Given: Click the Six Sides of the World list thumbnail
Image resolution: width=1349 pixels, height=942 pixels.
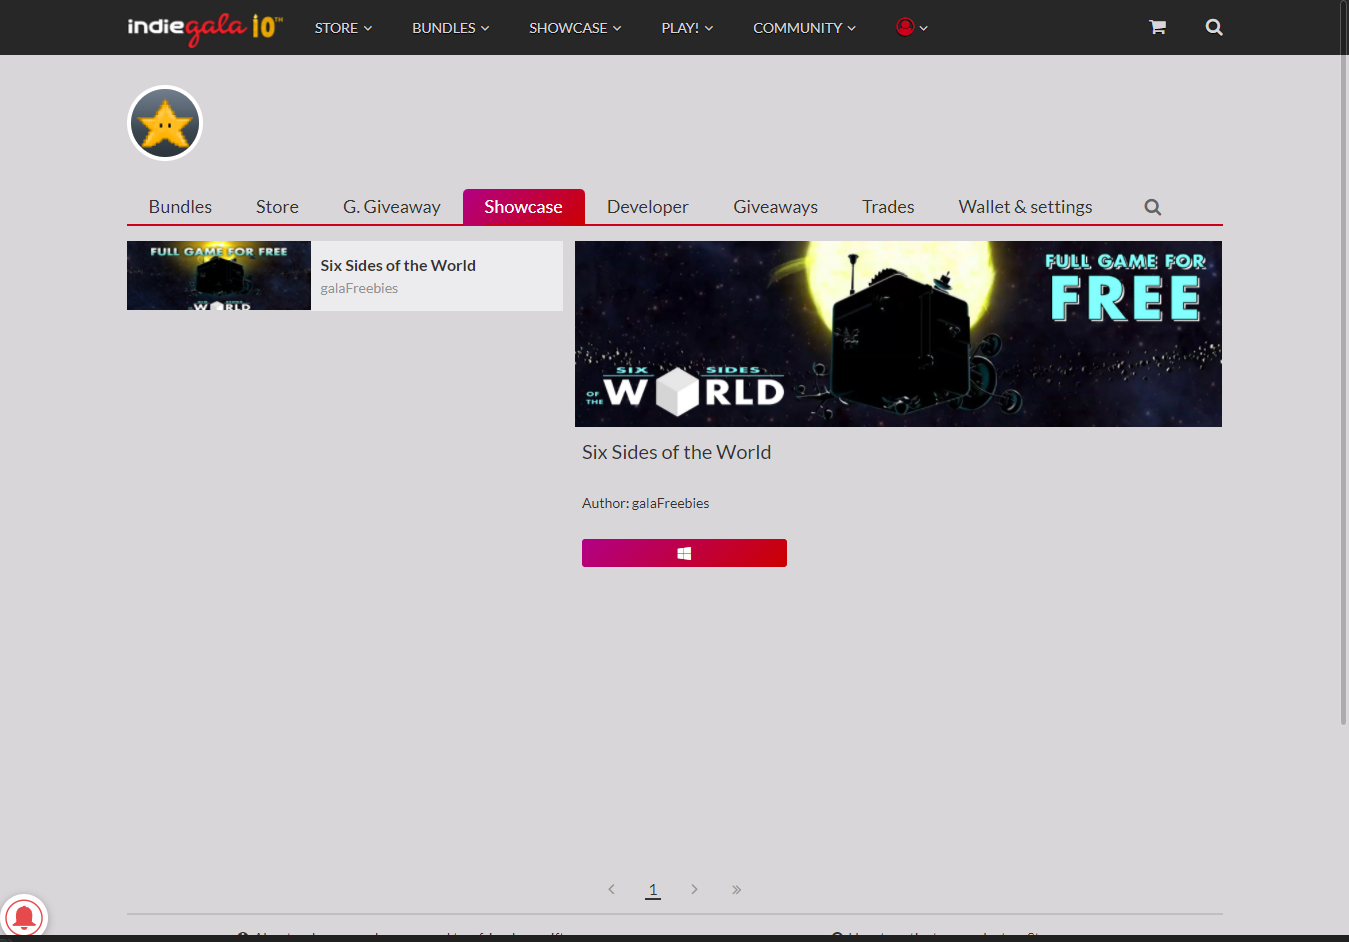Looking at the screenshot, I should coord(219,276).
